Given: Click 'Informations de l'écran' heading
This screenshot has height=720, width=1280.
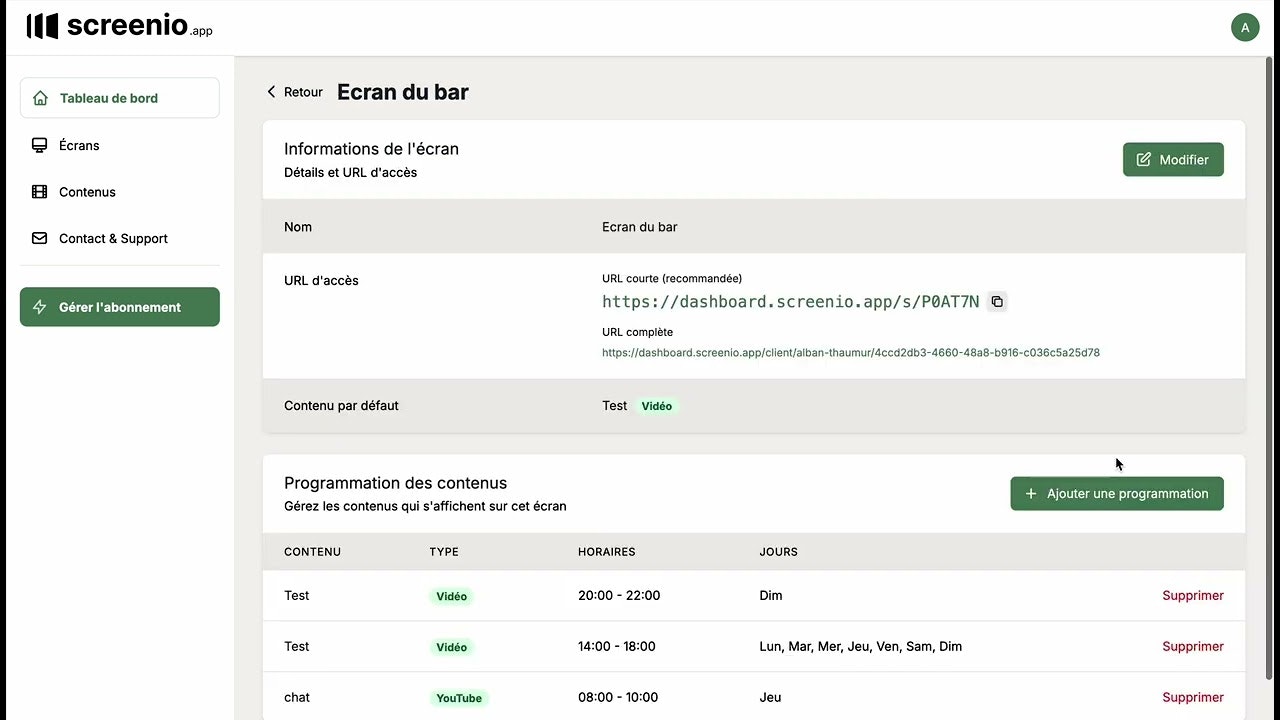Looking at the screenshot, I should pyautogui.click(x=372, y=149).
